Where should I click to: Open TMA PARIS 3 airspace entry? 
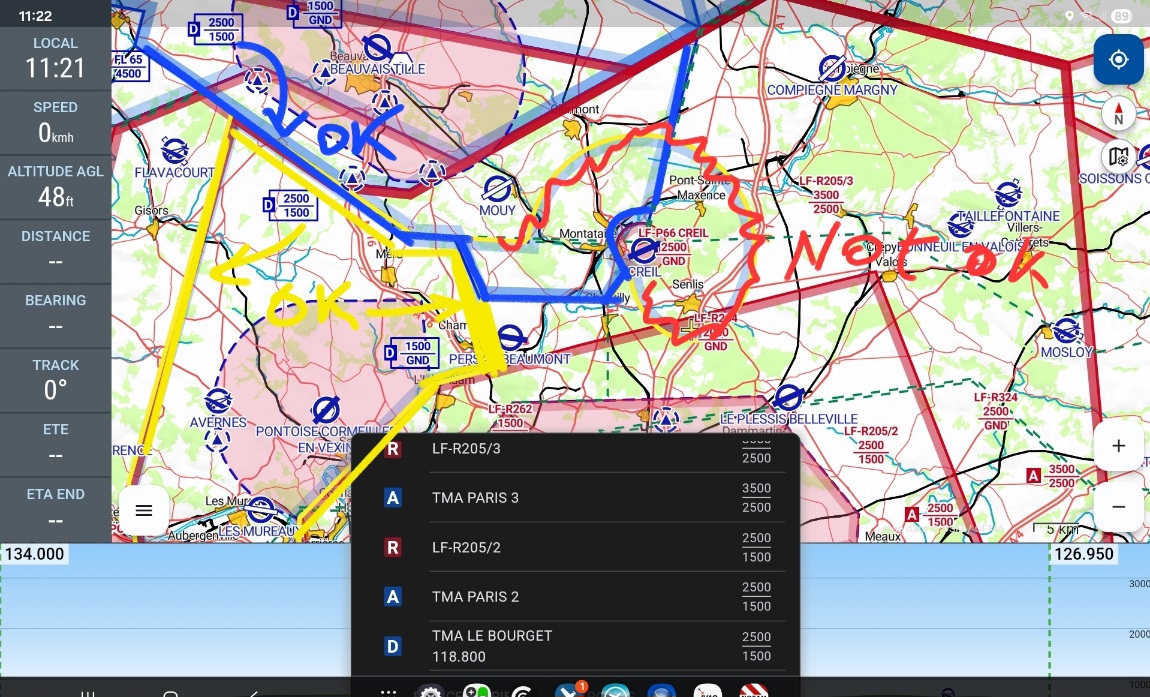pos(575,498)
